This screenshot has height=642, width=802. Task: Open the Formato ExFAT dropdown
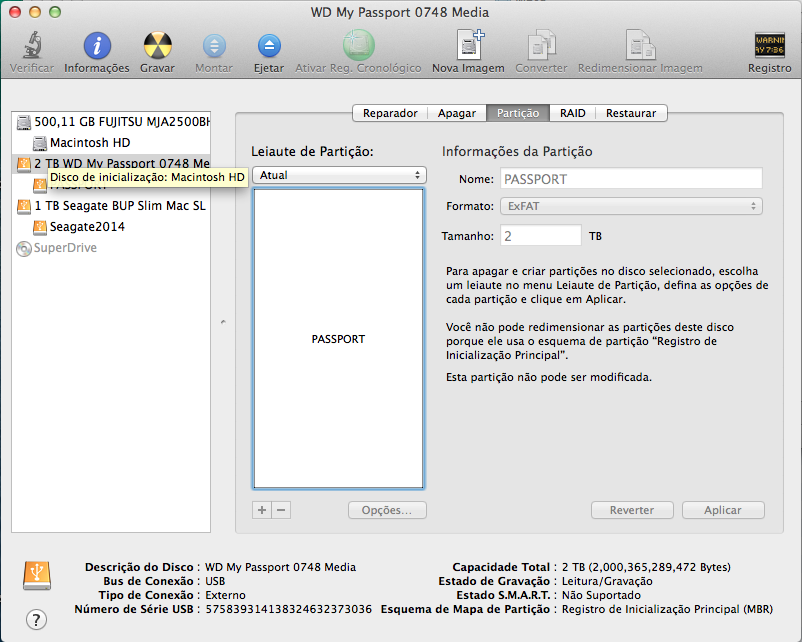point(631,206)
